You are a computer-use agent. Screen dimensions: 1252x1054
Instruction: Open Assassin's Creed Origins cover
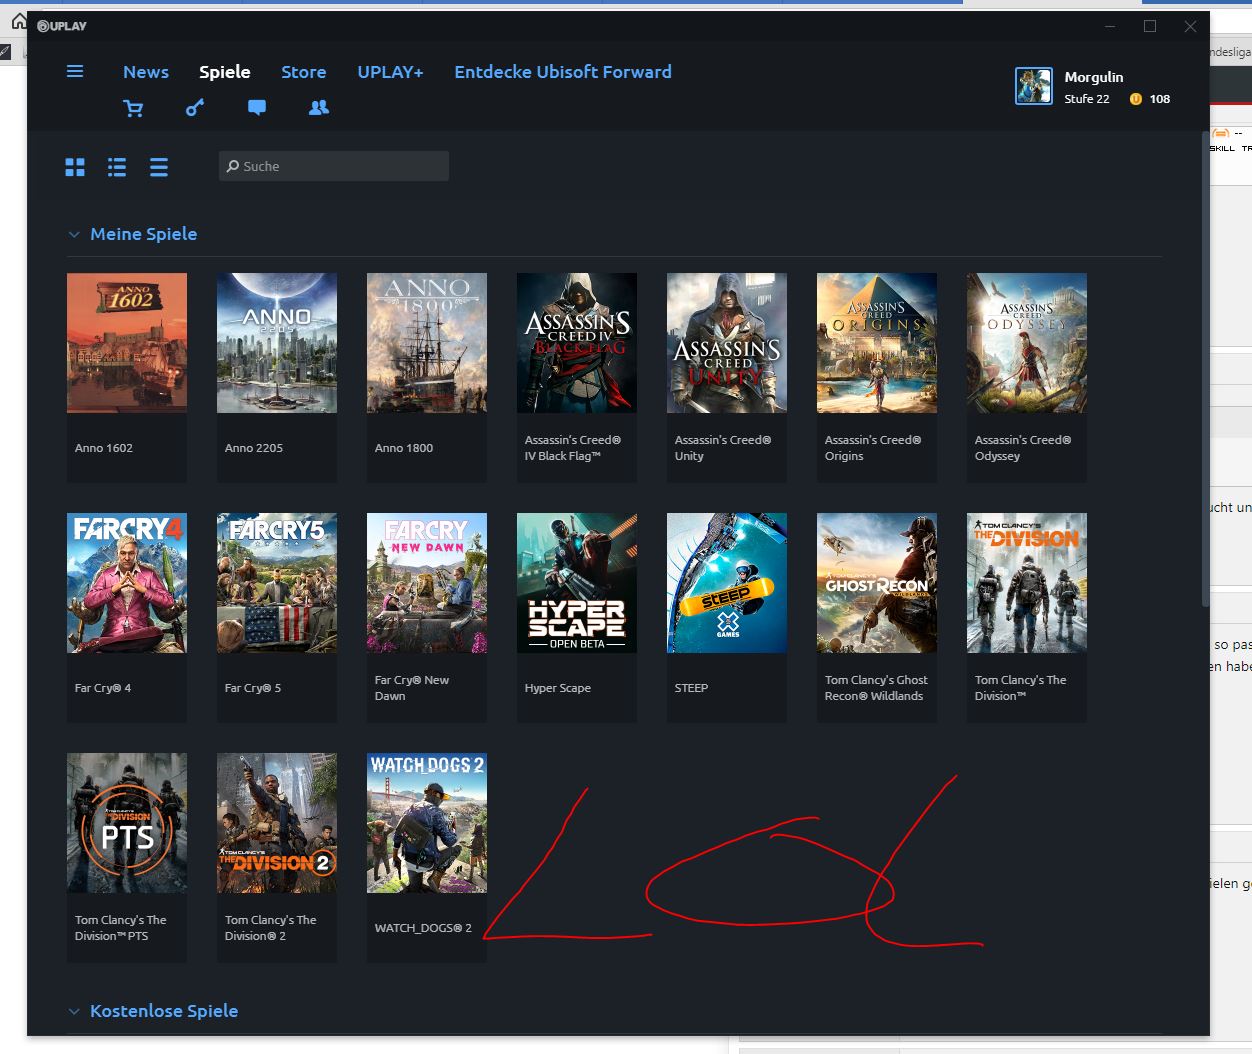877,343
